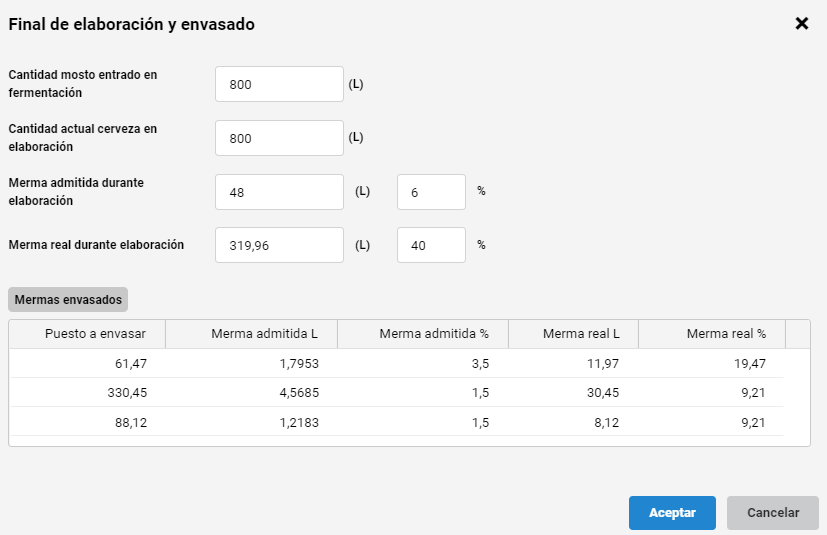Click the Cancelar button
The height and width of the screenshot is (535, 827).
(x=773, y=512)
